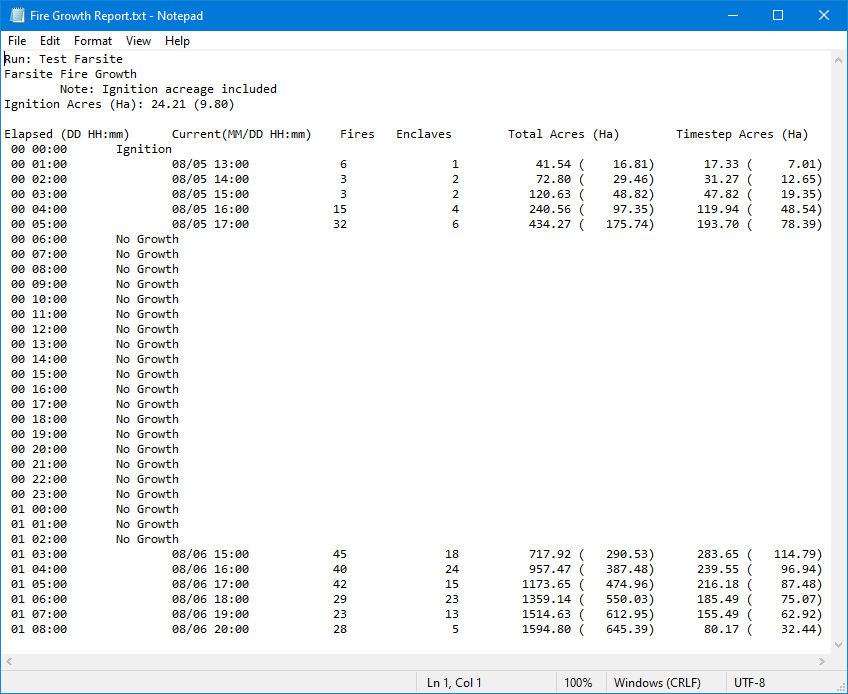Click the 'Fires' column header
848x694 pixels.
tap(357, 134)
